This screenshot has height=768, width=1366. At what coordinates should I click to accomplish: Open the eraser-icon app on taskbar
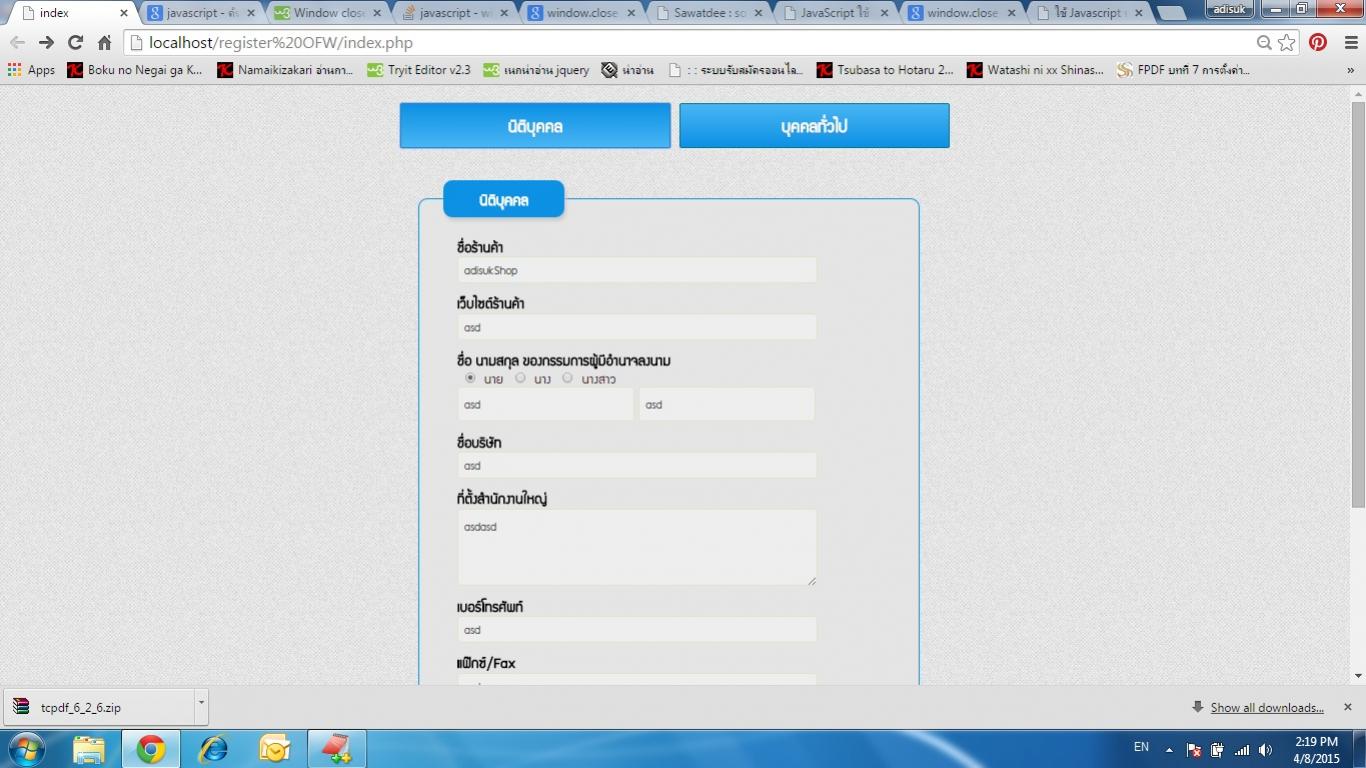tap(336, 749)
